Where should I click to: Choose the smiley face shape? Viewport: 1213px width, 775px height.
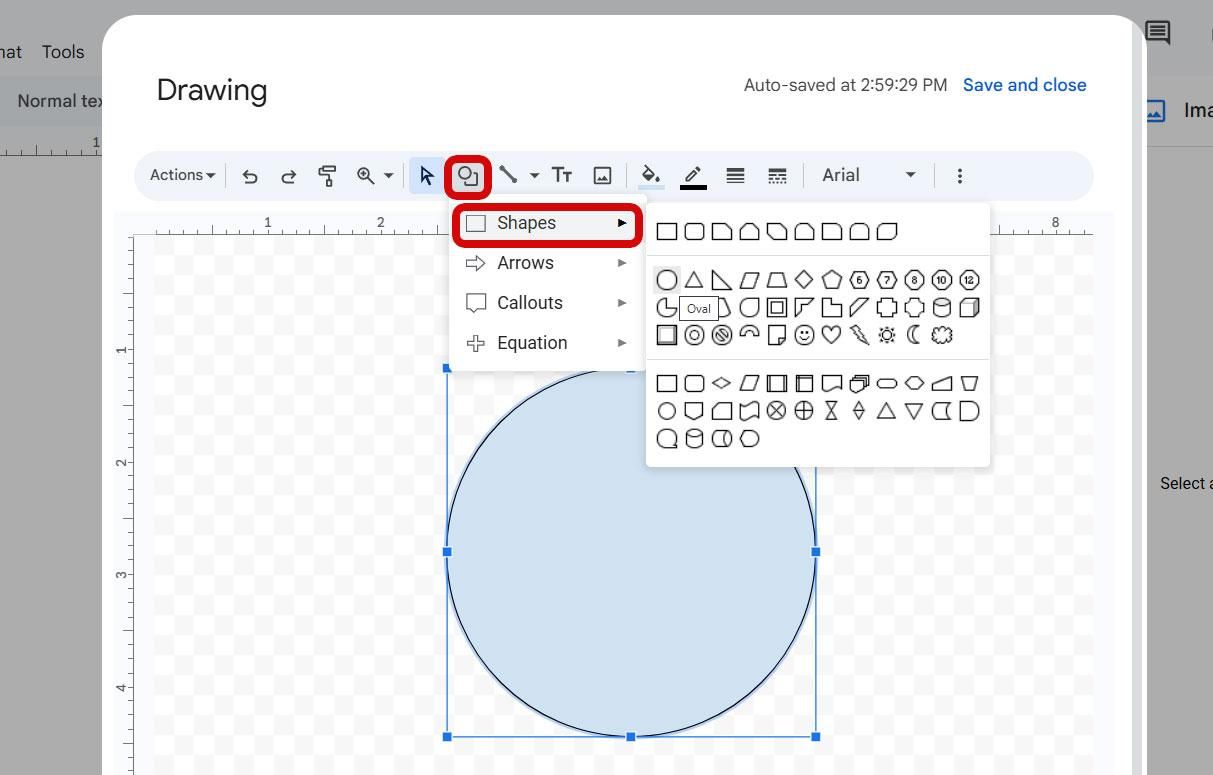pyautogui.click(x=803, y=335)
